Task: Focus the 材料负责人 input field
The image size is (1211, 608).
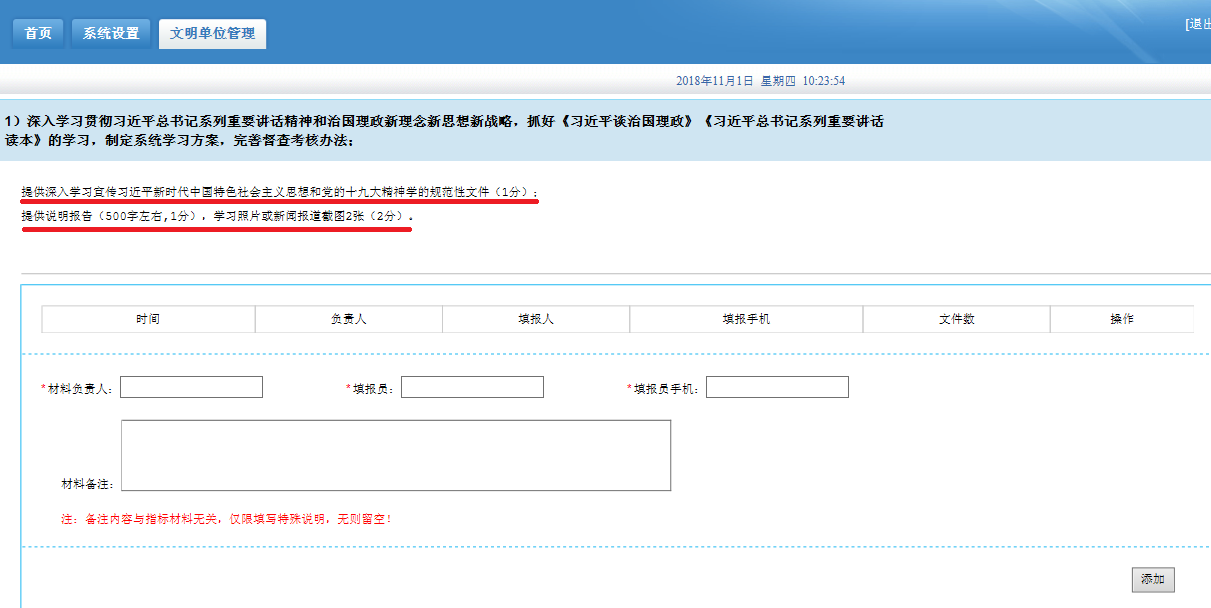Action: (191, 387)
